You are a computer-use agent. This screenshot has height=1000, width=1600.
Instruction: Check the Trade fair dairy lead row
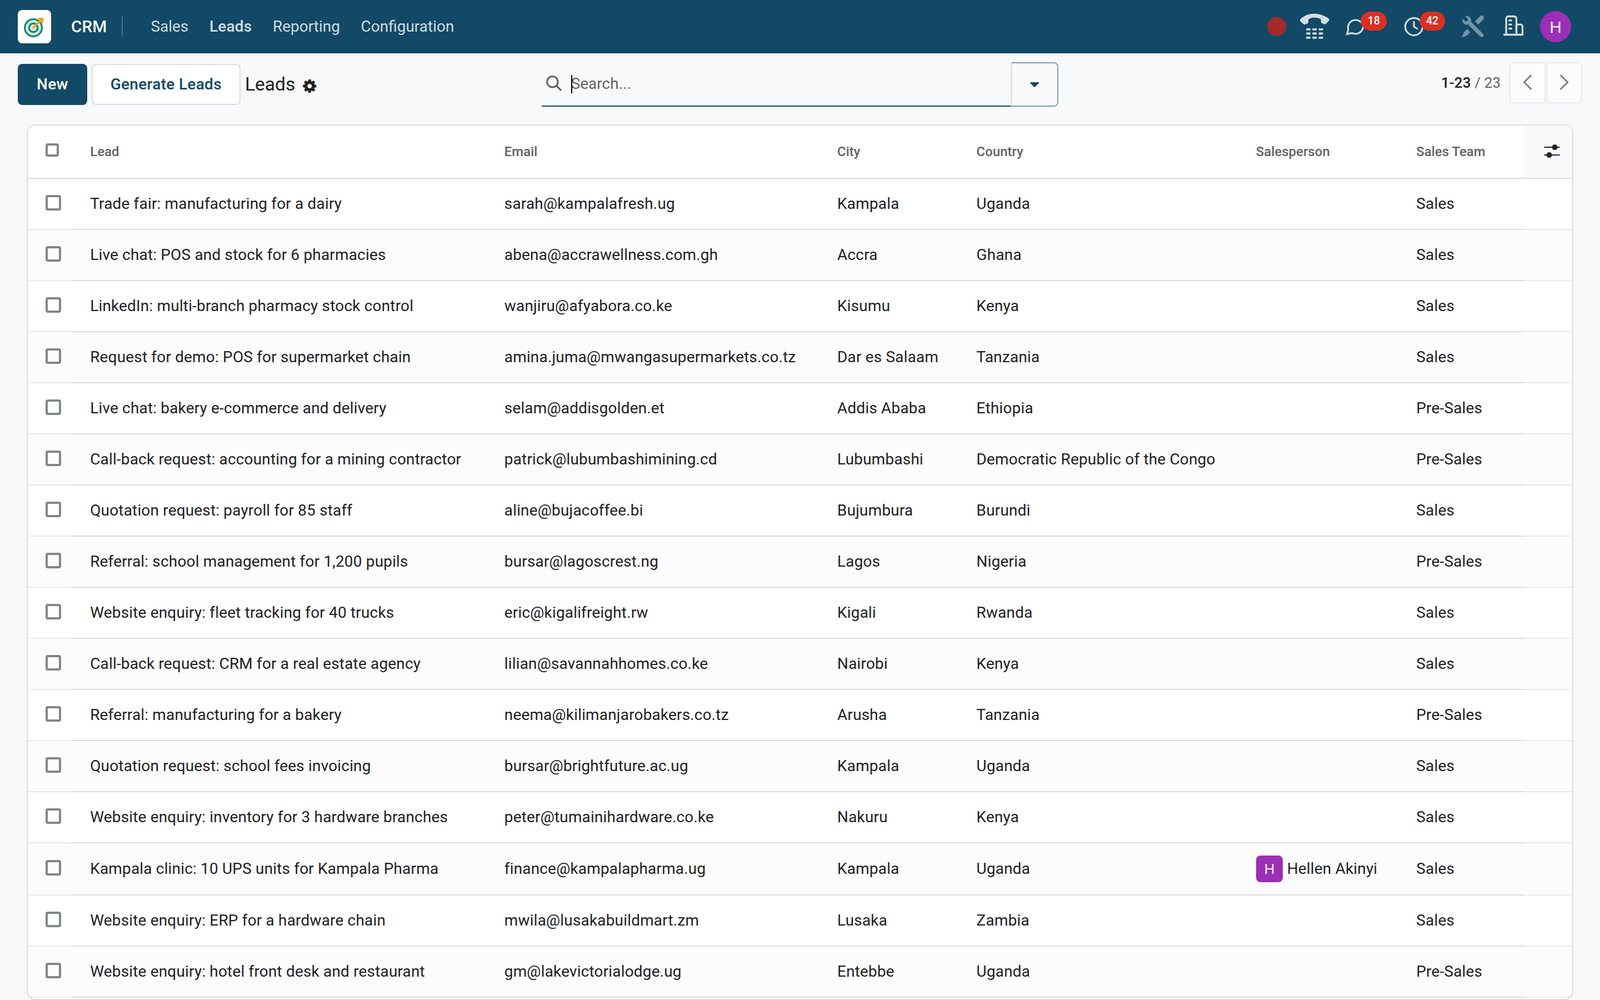(53, 203)
